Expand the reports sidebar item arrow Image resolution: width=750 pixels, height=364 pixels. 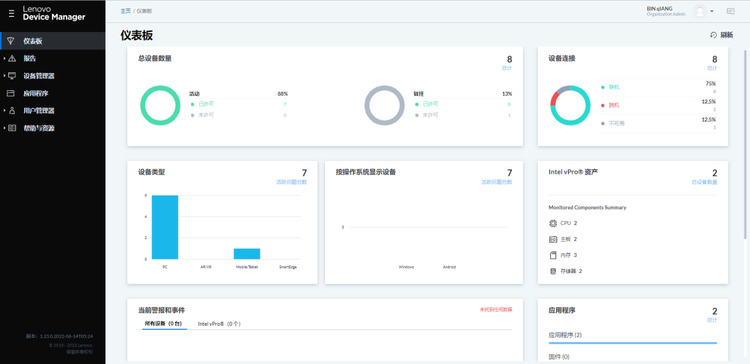point(4,58)
